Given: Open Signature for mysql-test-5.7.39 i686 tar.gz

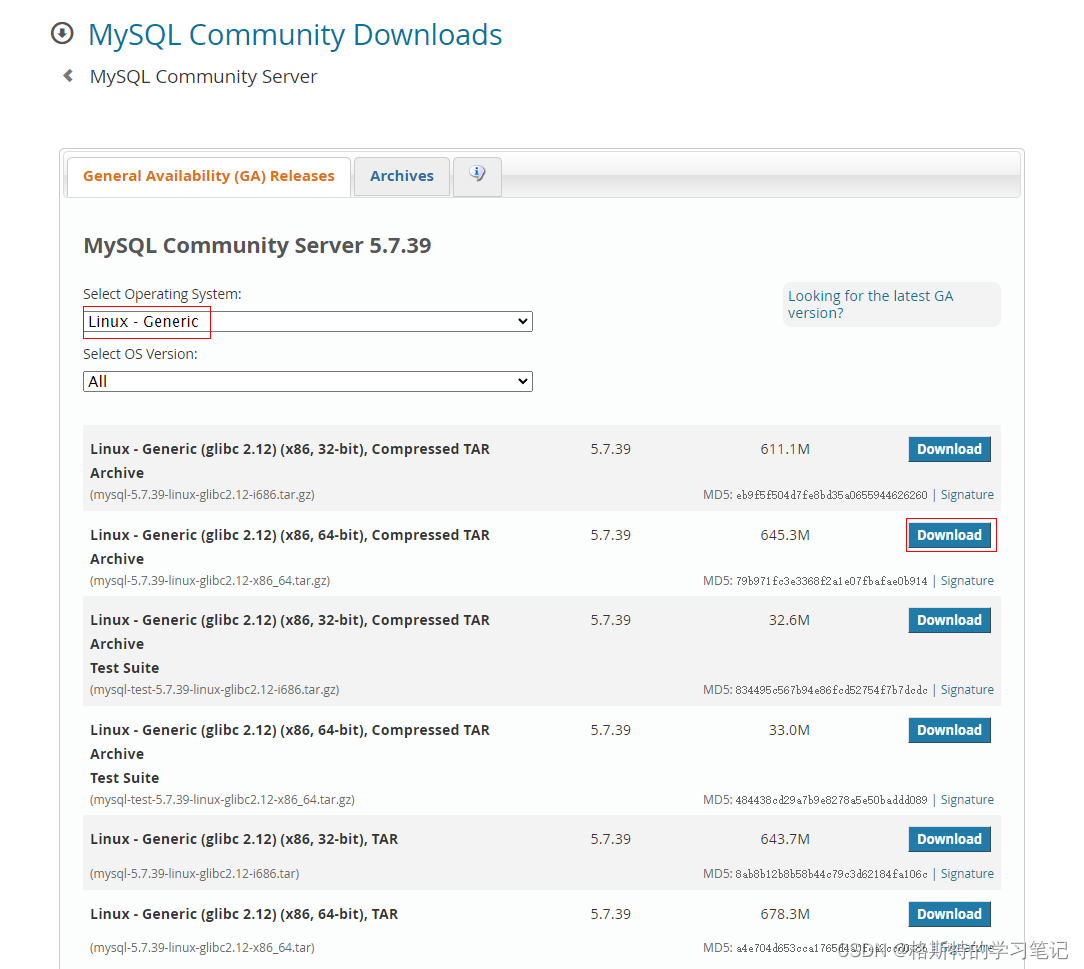Looking at the screenshot, I should [x=967, y=690].
